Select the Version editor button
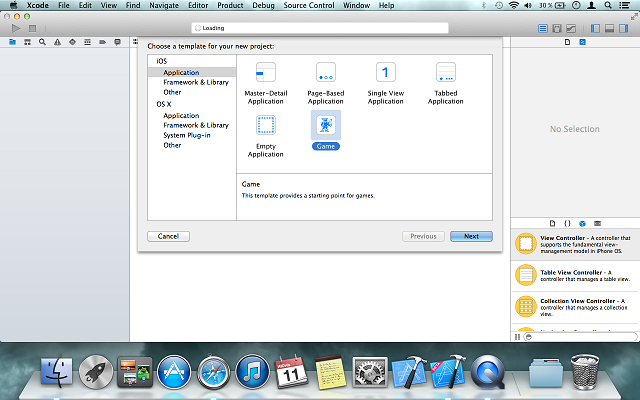The width and height of the screenshot is (640, 400). [571, 28]
